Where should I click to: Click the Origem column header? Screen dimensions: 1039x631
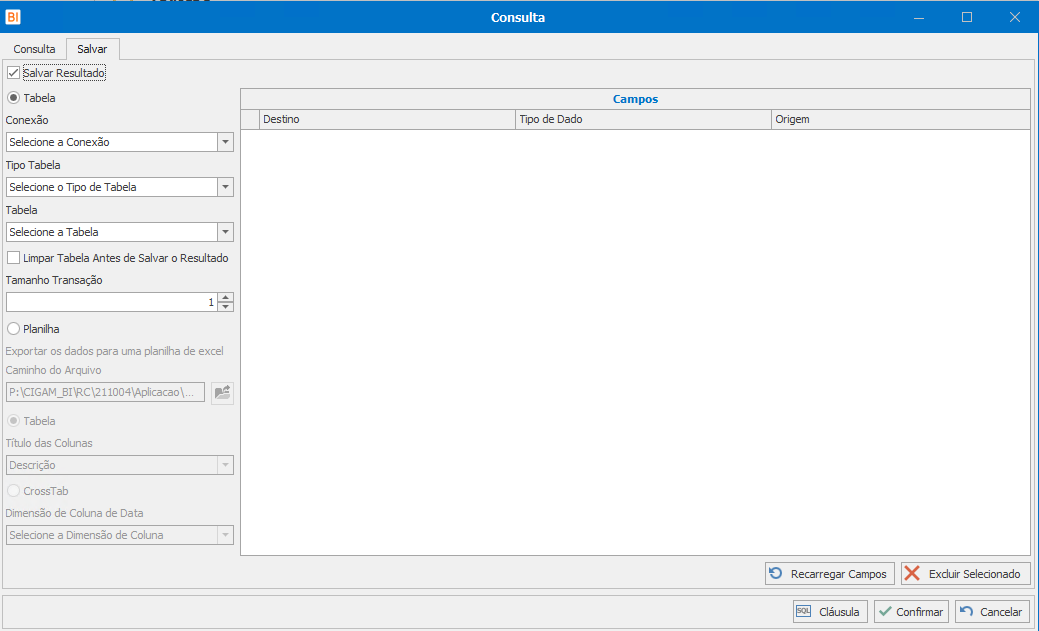901,119
